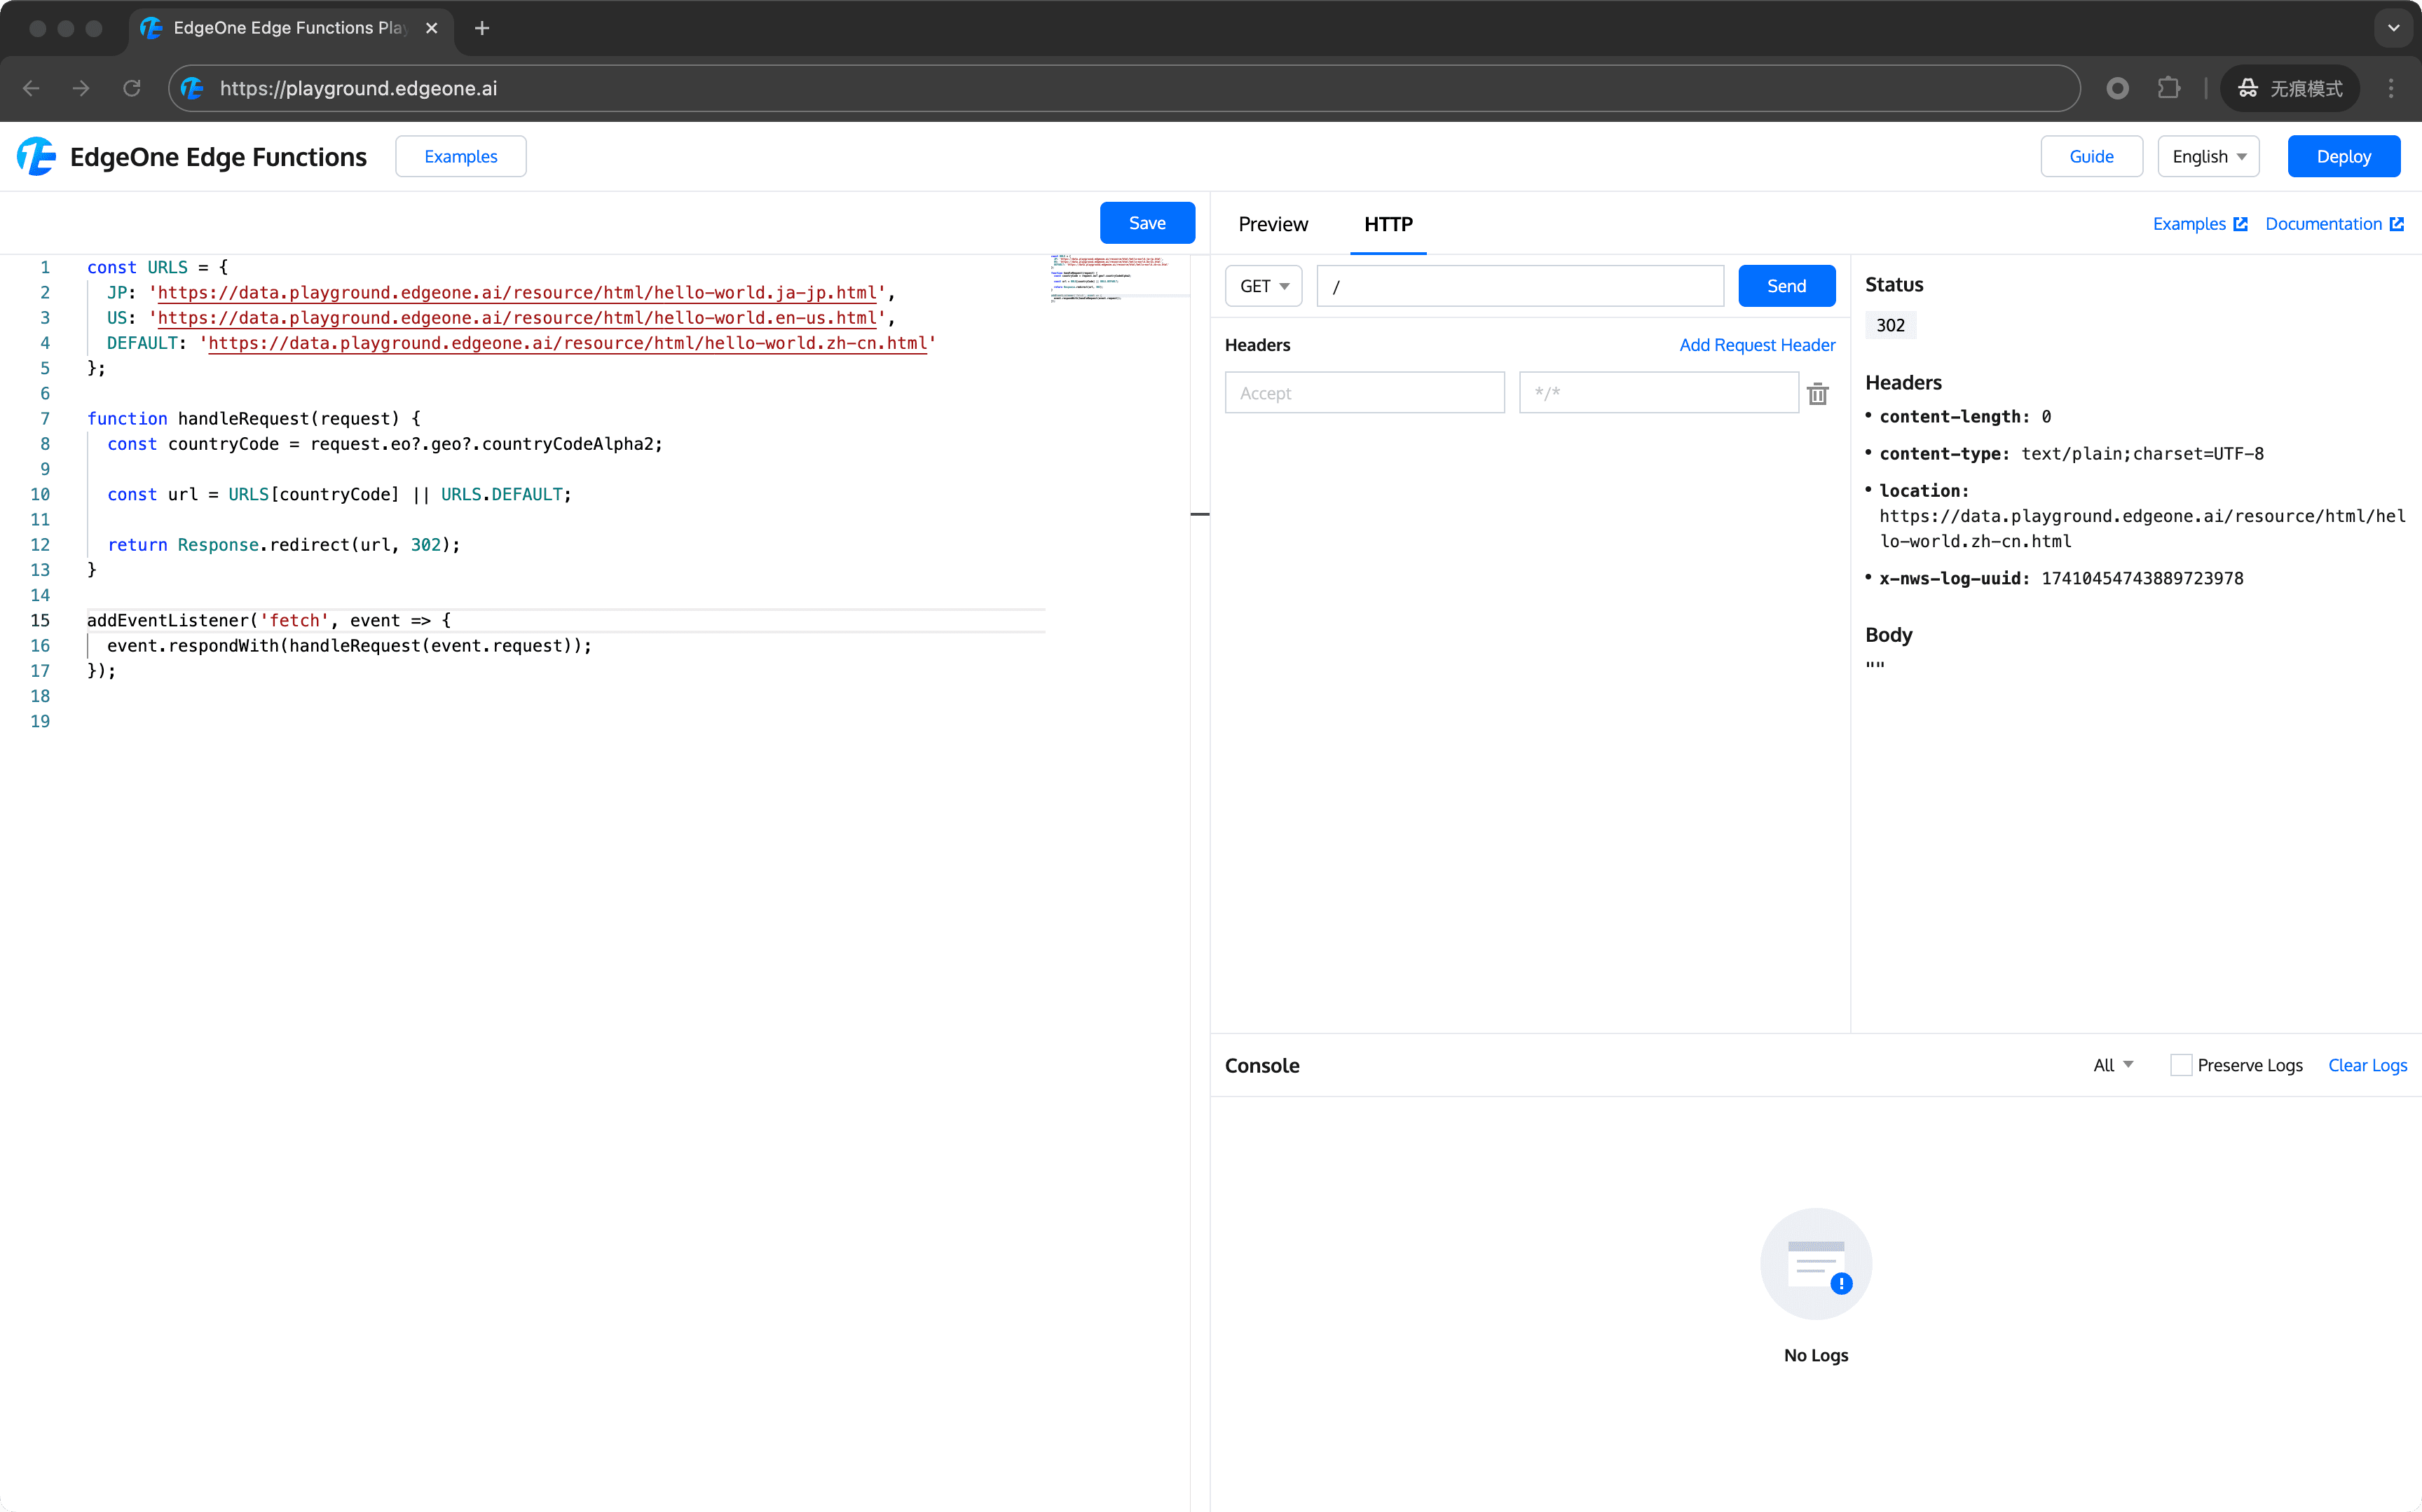Viewport: 2422px width, 1512px height.
Task: Click the 302 status value
Action: click(1890, 325)
